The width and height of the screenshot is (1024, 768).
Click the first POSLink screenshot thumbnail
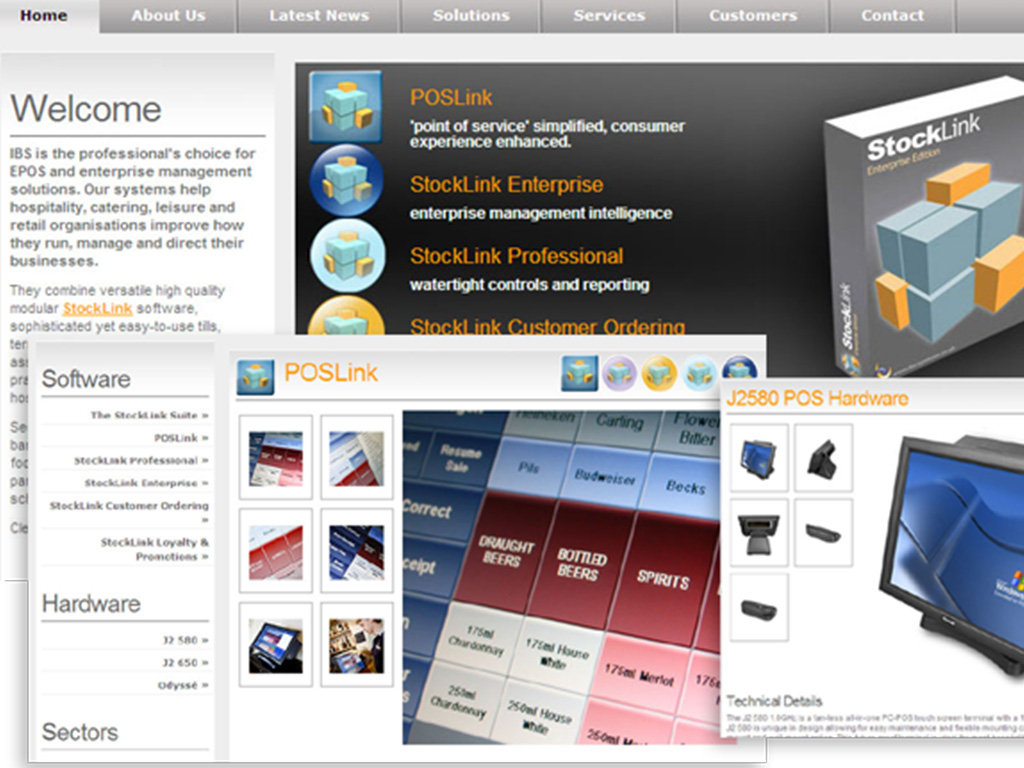[x=275, y=458]
